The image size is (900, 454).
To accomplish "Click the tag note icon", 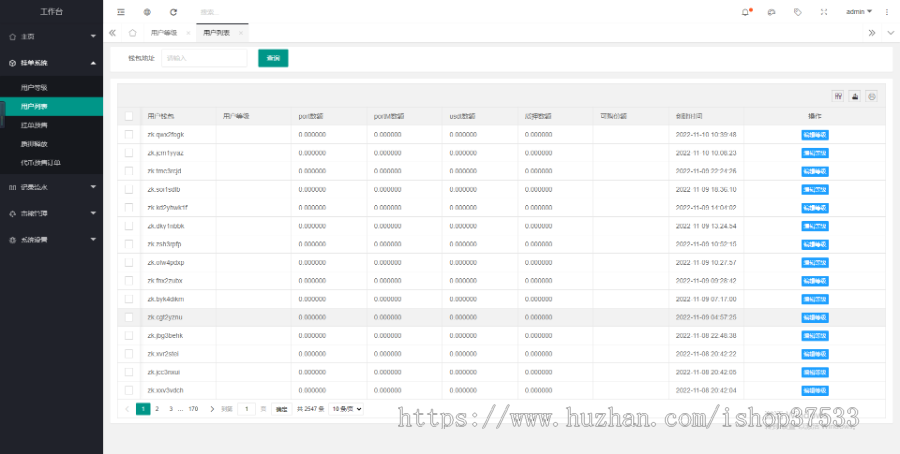I will click(x=797, y=12).
